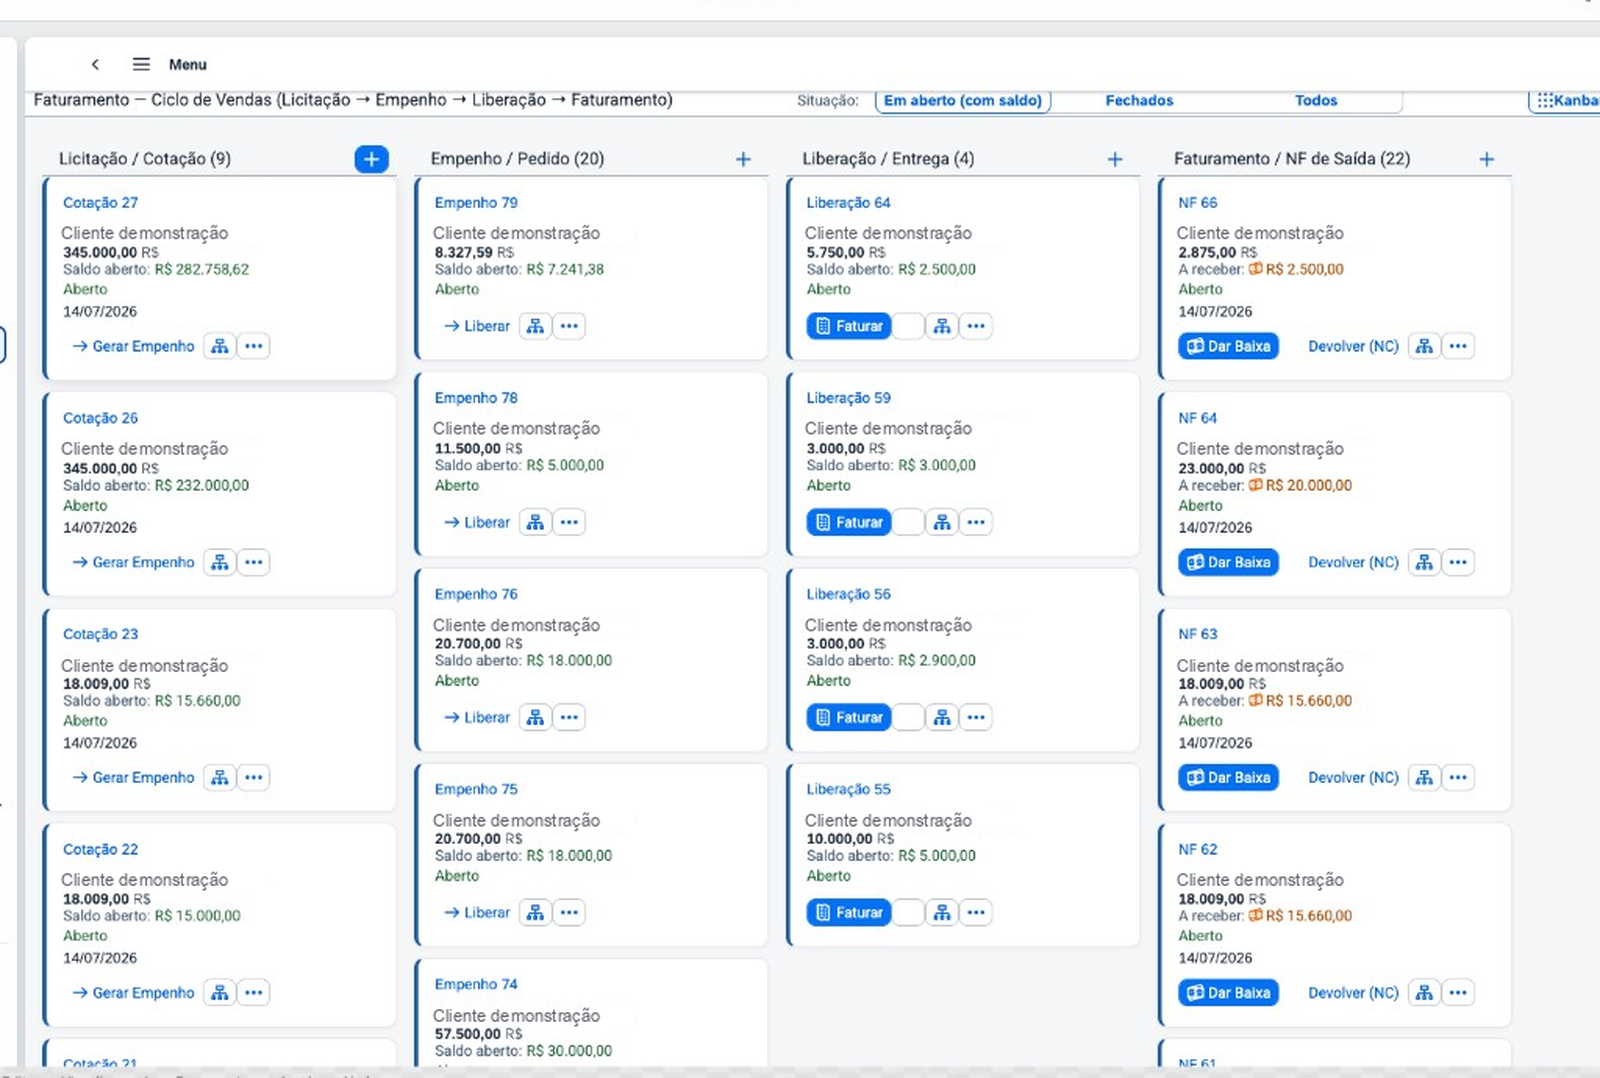
Task: Open the Liberação 59 card title
Action: pyautogui.click(x=848, y=398)
